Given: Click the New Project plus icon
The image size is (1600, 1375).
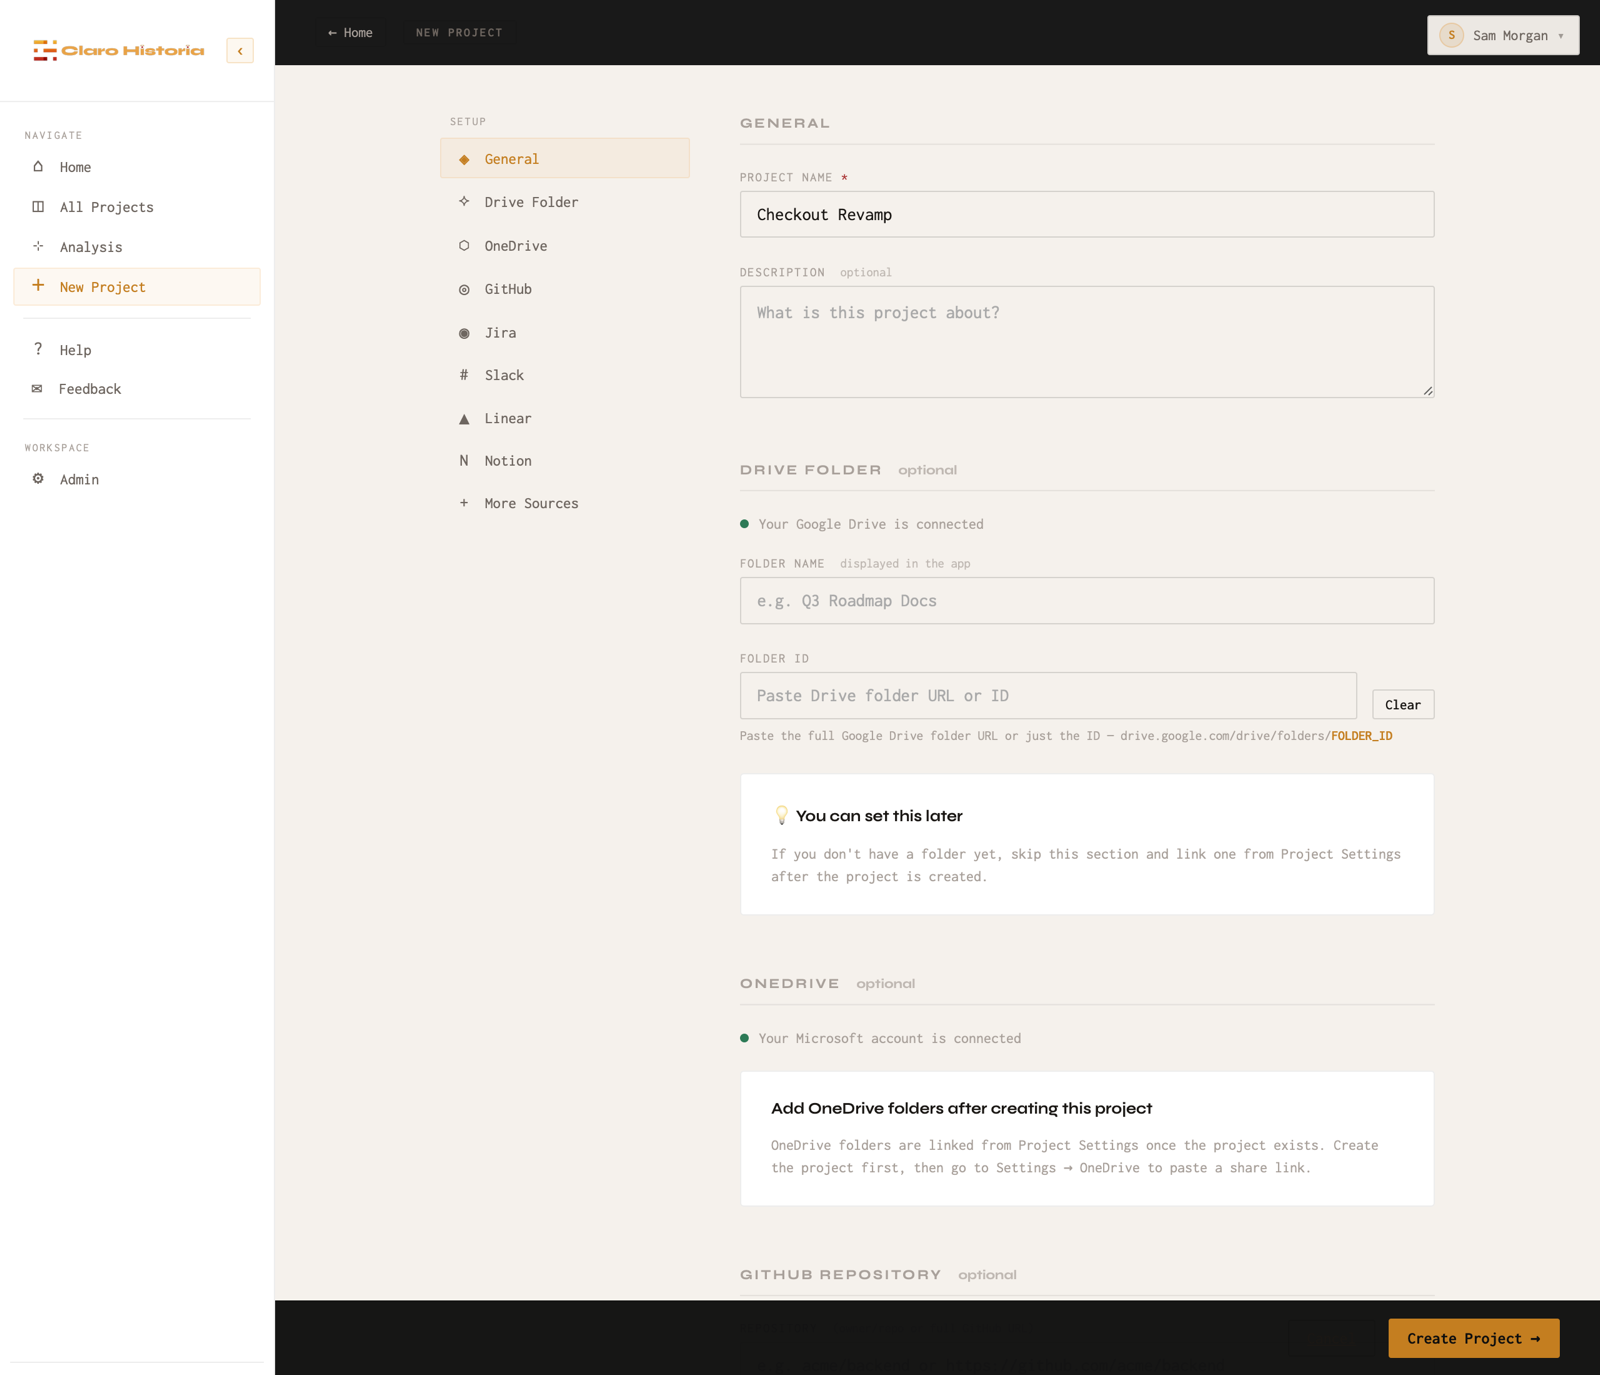Looking at the screenshot, I should [38, 286].
